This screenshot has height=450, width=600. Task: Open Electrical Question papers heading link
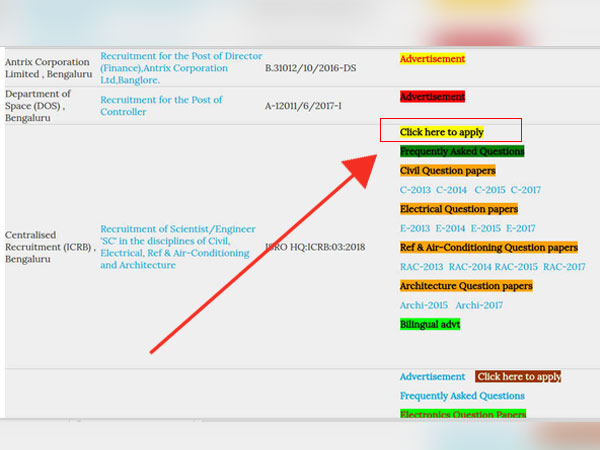pyautogui.click(x=459, y=209)
